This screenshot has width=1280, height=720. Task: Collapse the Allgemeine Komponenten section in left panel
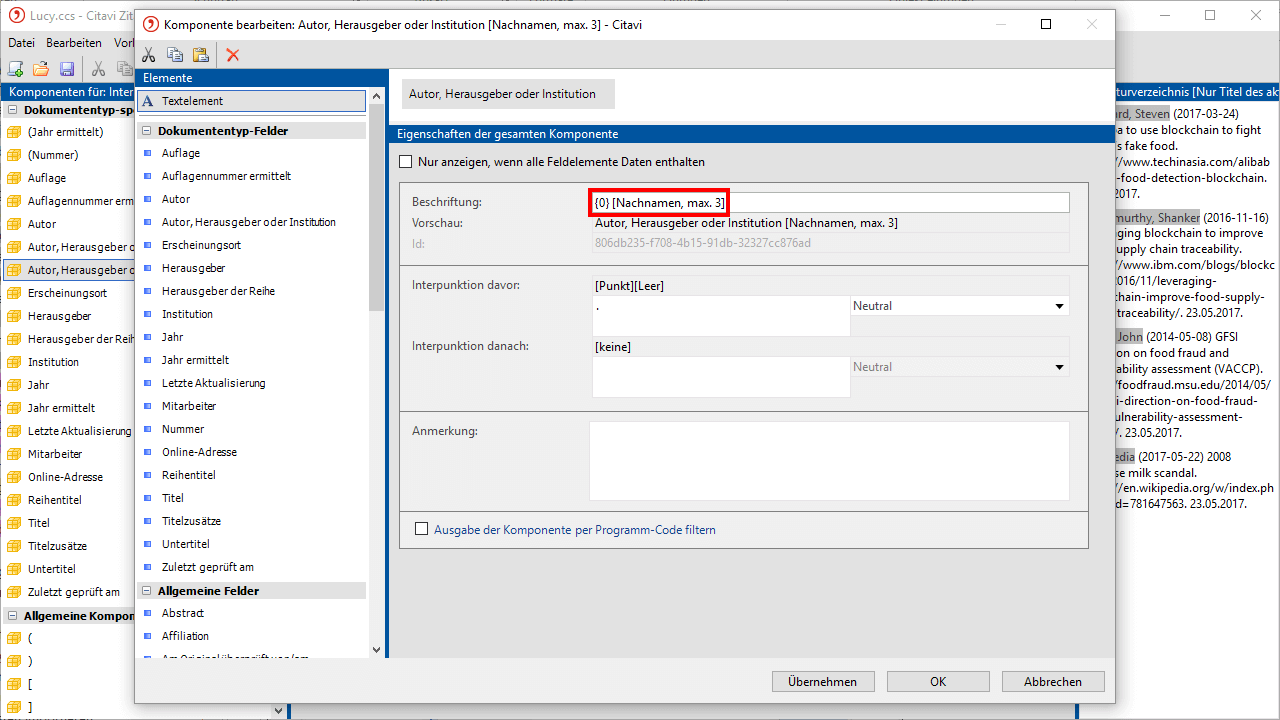(12, 616)
